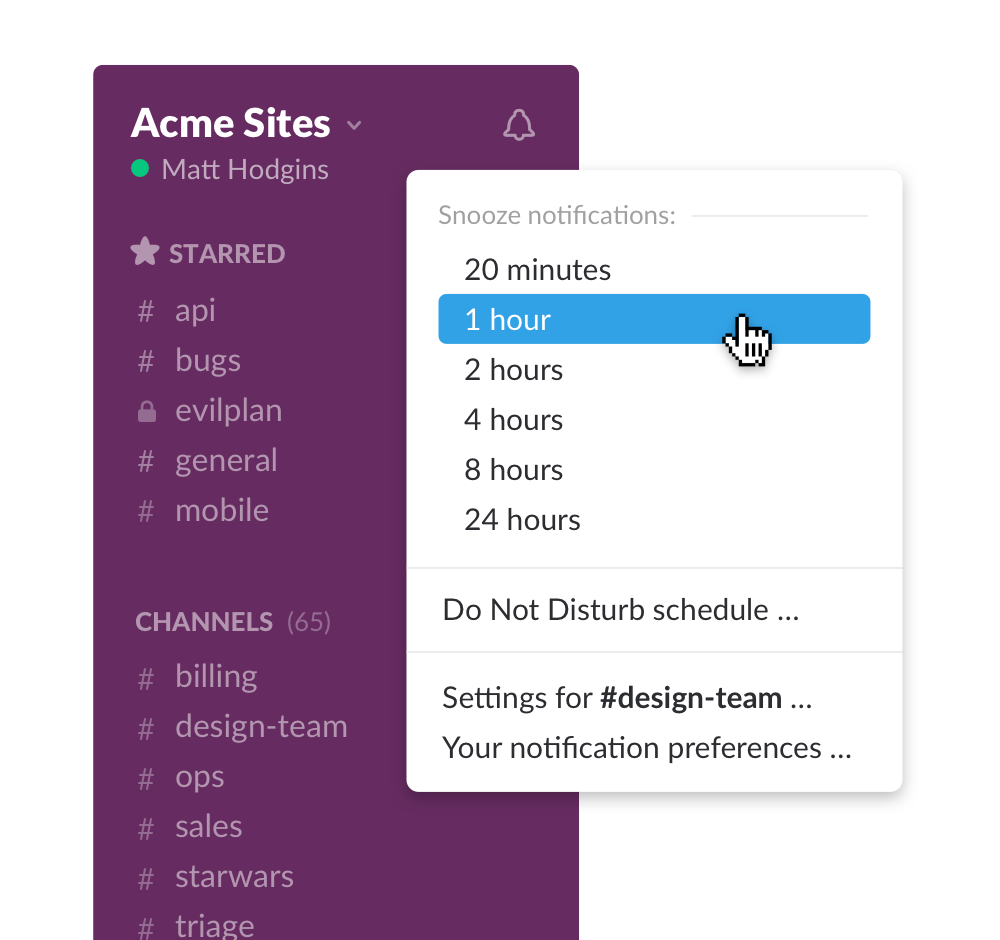Collapse the CHANNELS section

(204, 621)
